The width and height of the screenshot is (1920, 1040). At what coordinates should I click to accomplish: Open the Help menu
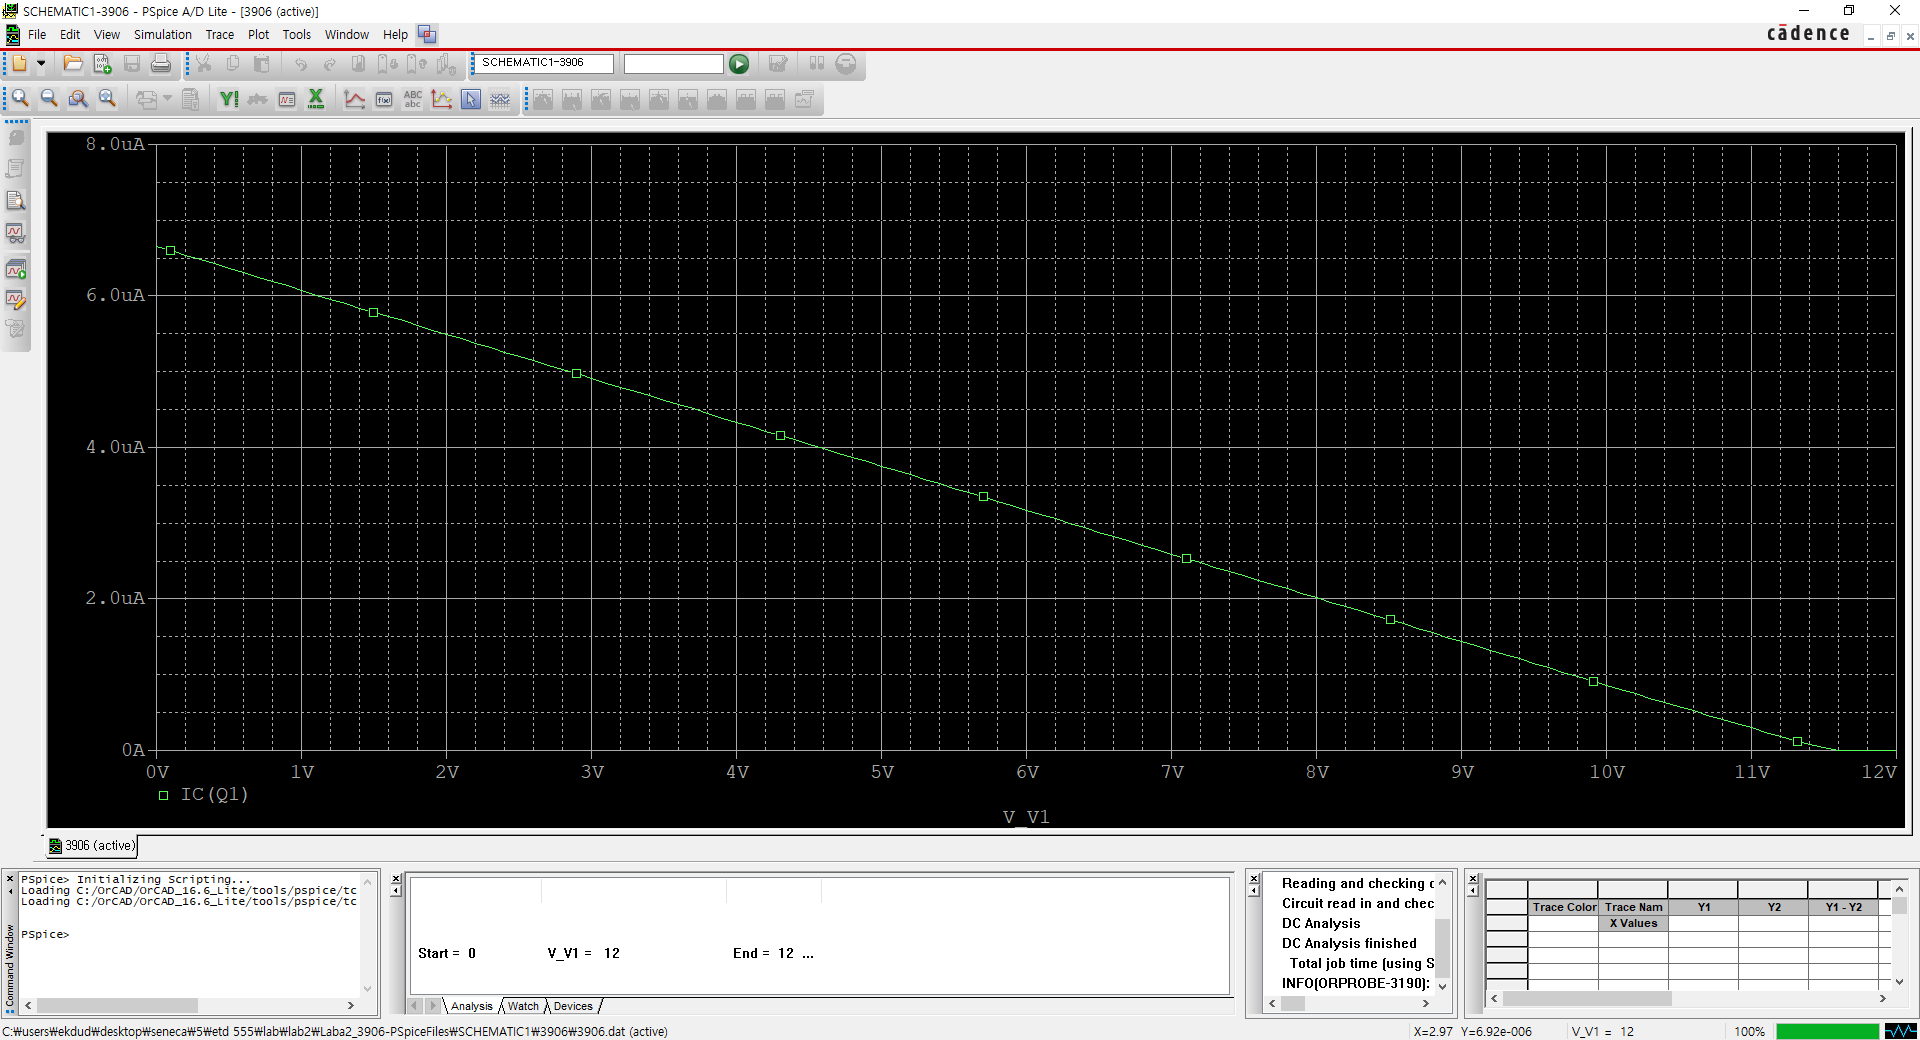pyautogui.click(x=396, y=35)
